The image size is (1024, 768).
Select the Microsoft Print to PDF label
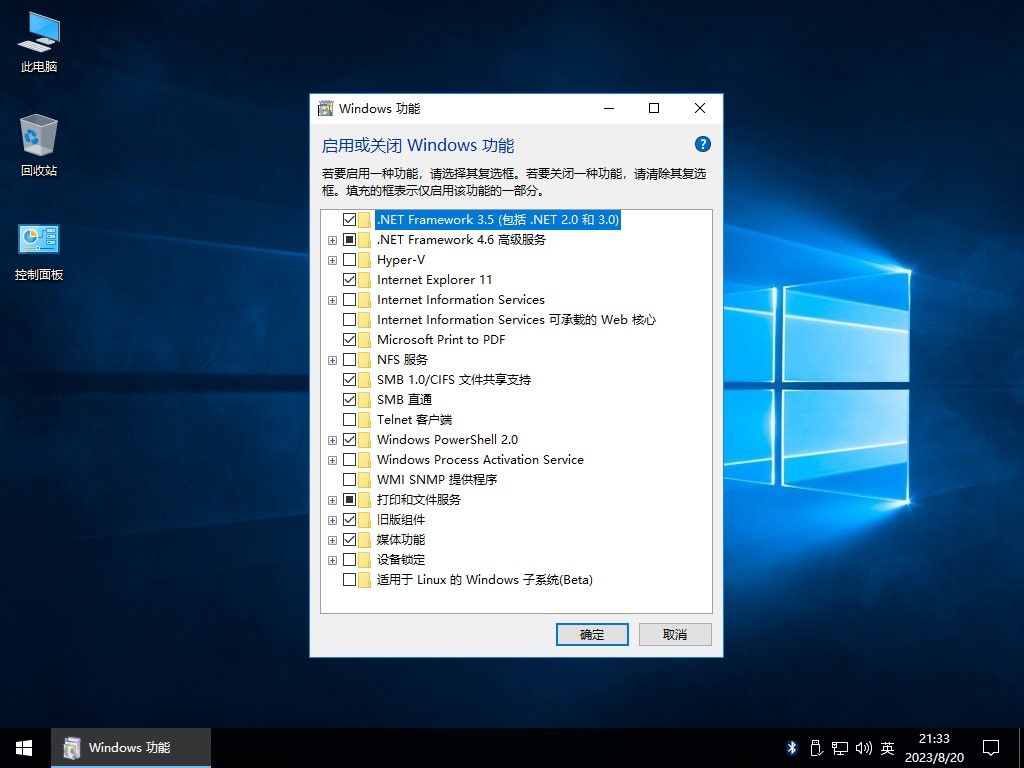(441, 340)
